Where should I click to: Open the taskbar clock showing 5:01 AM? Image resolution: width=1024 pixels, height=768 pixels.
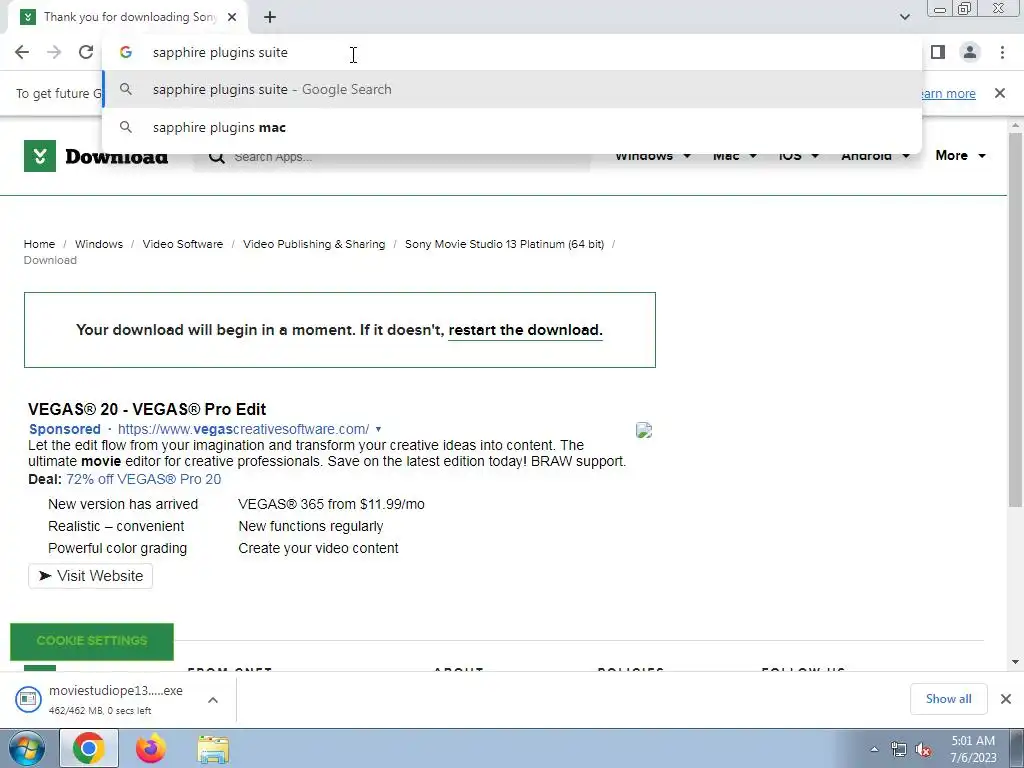click(x=973, y=749)
